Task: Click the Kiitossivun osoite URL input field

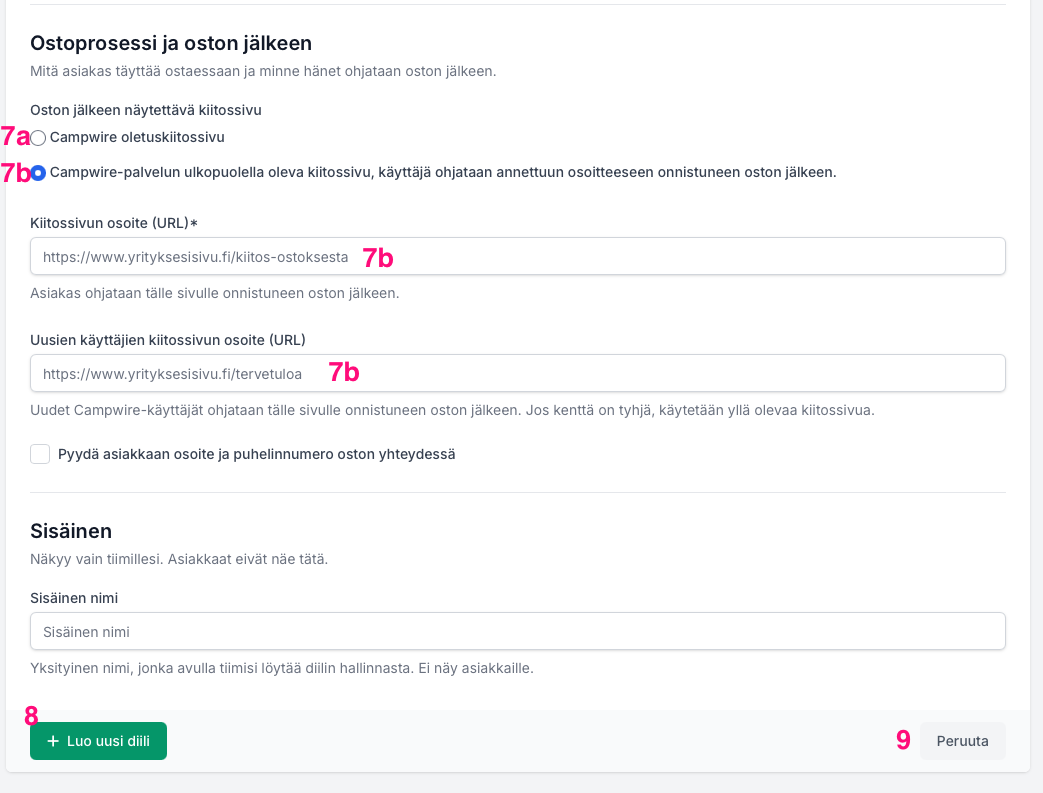Action: 518,256
